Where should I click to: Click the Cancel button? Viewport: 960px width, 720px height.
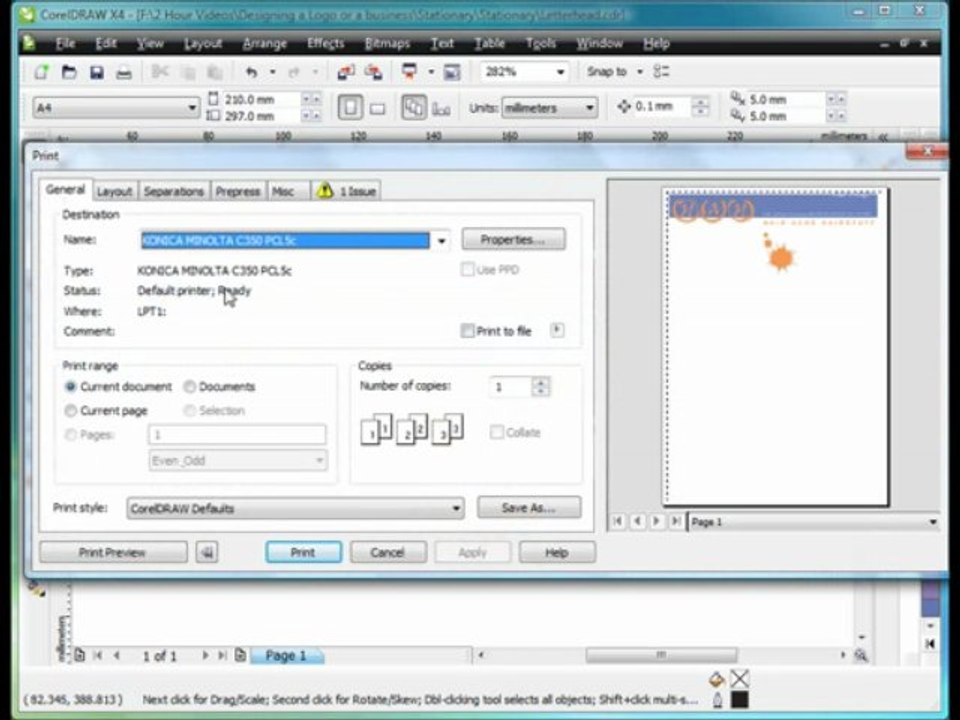pos(388,552)
